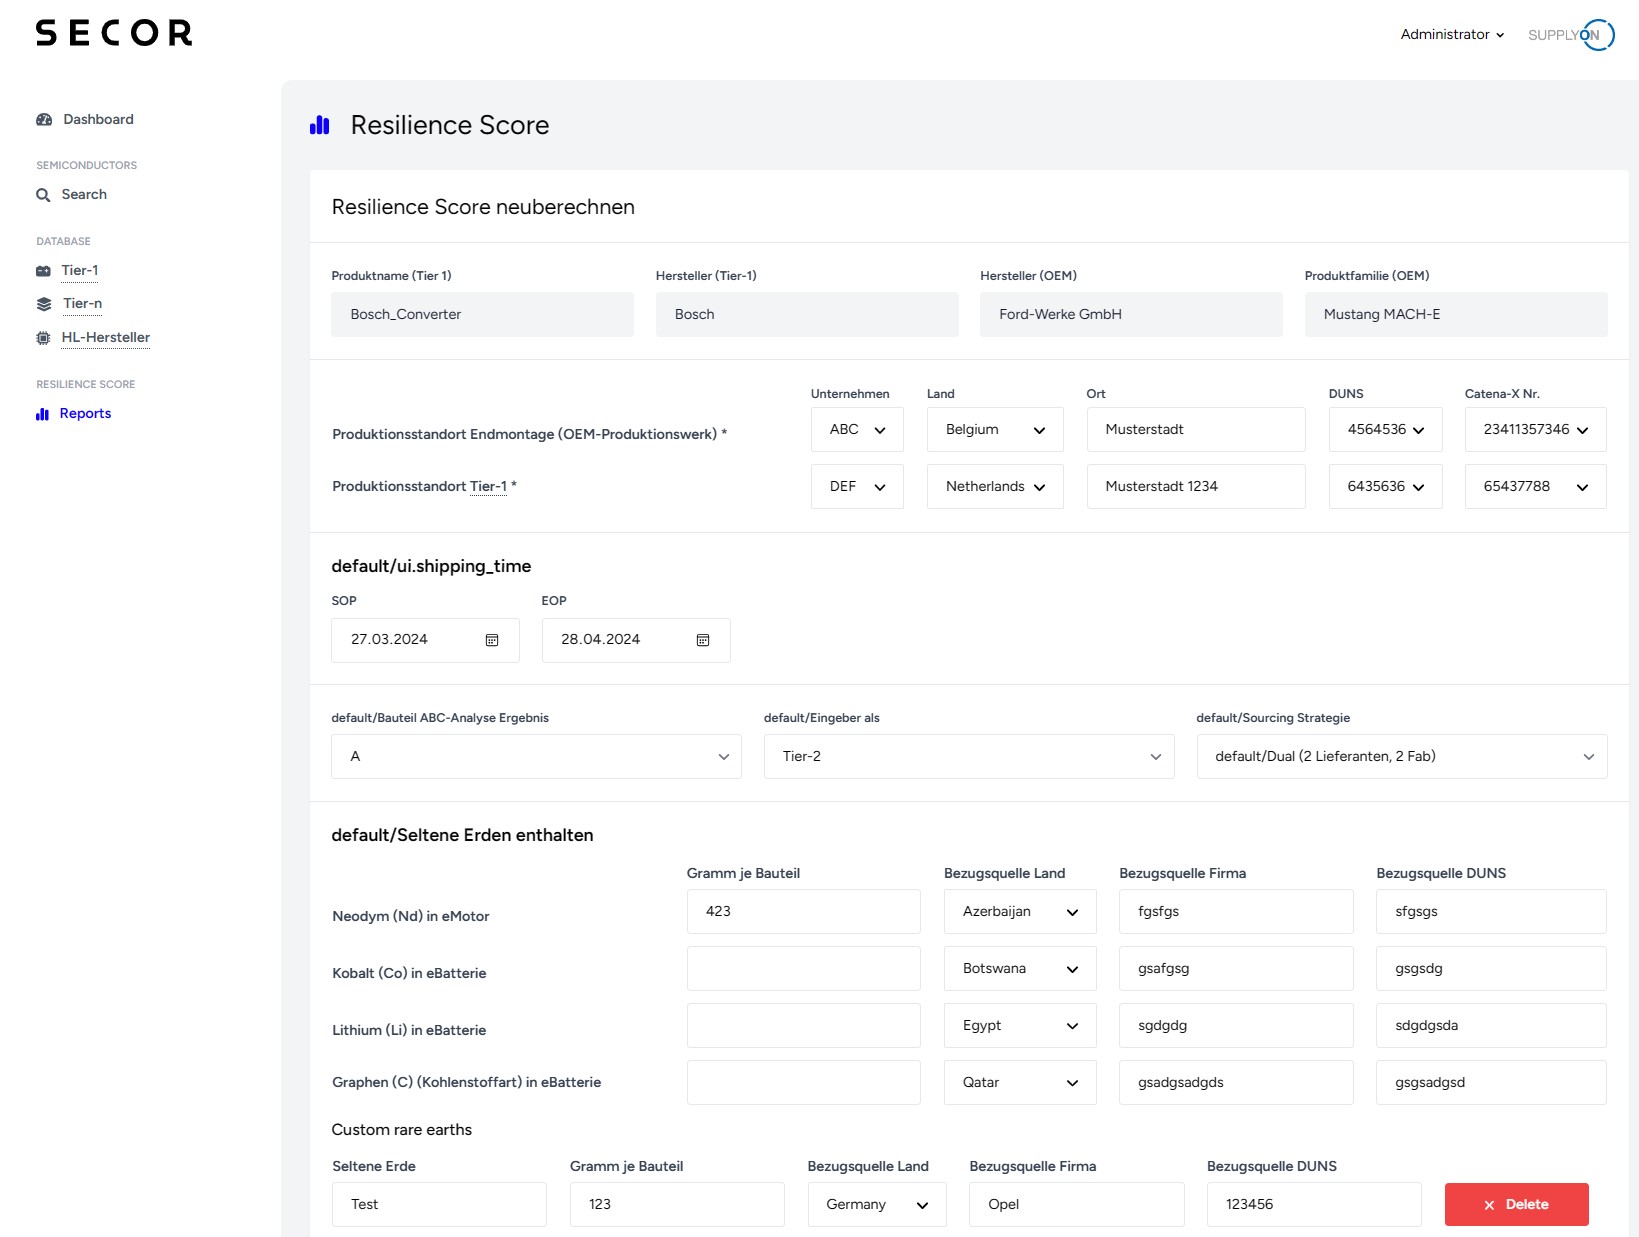This screenshot has height=1237, width=1639.
Task: Click empty Lithium Gramm je Bauteil field
Action: click(804, 1026)
